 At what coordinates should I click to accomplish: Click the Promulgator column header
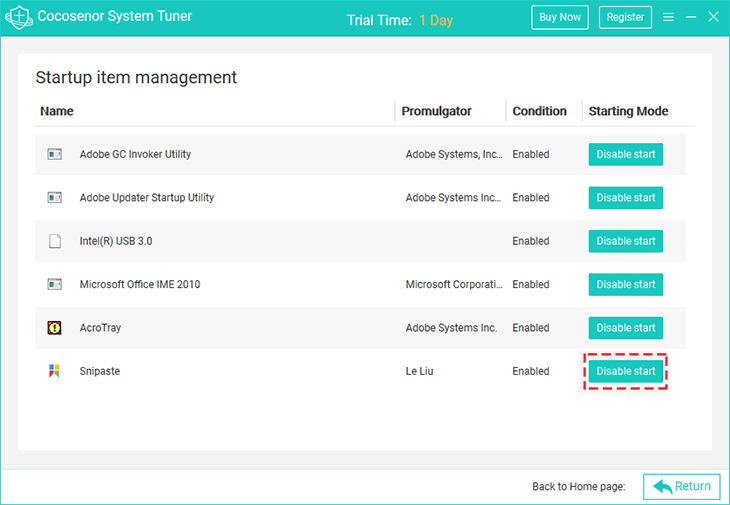click(436, 111)
